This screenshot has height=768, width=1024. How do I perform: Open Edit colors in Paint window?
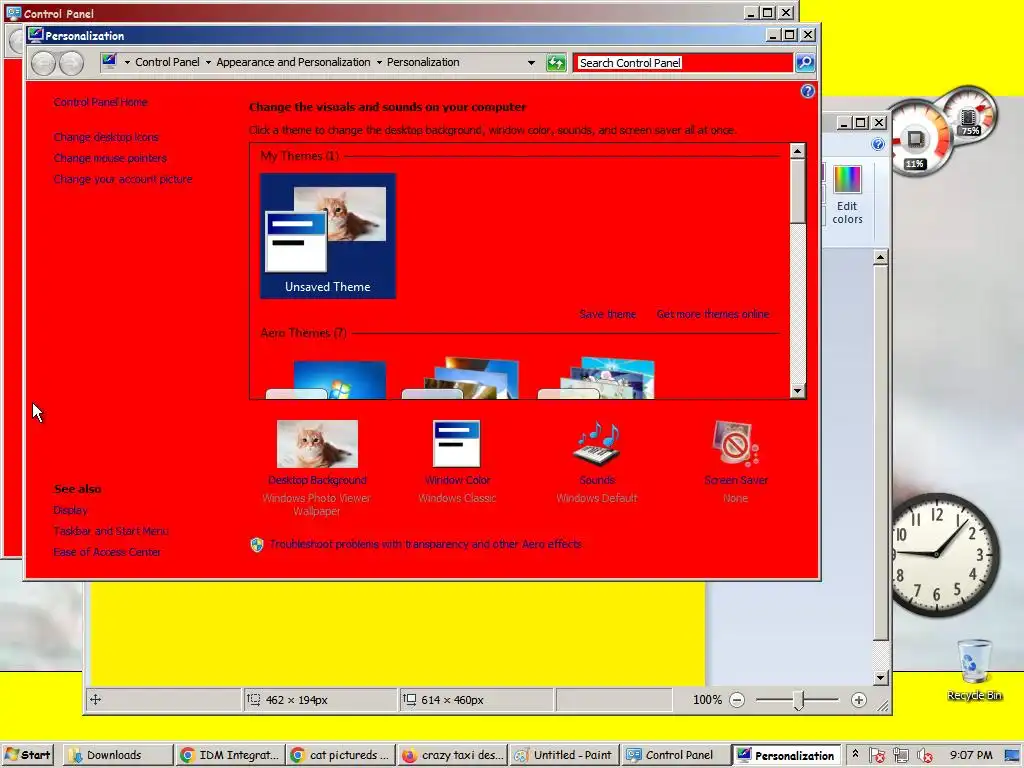coord(847,195)
